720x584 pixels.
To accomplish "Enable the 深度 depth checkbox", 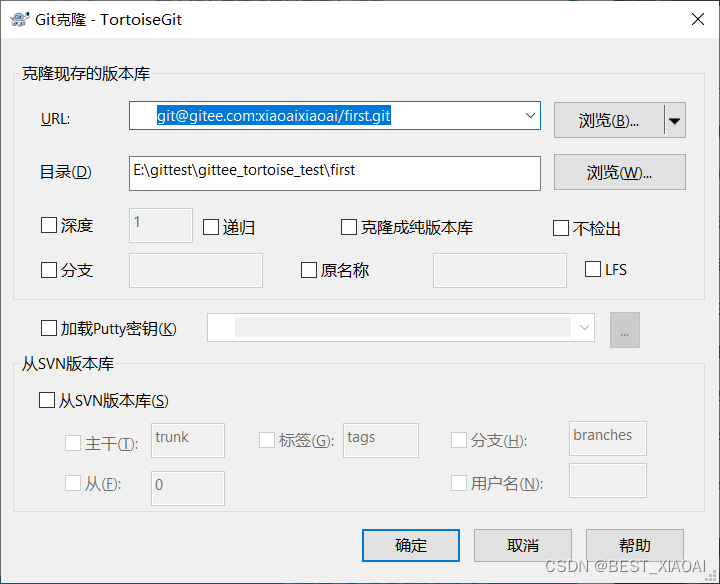I will tap(49, 225).
